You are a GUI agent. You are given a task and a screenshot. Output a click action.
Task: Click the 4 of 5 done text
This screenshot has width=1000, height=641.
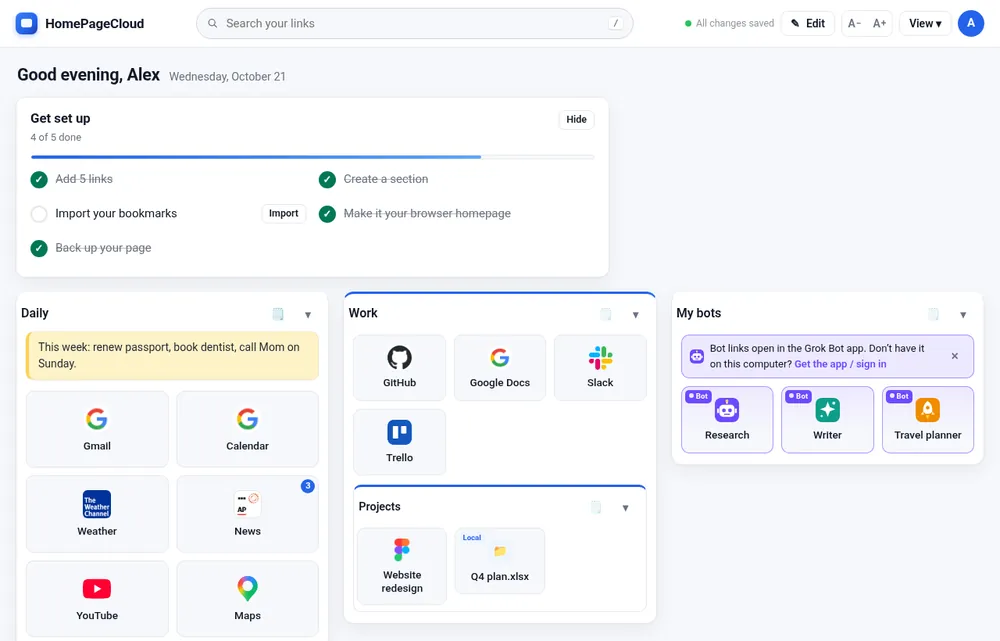click(x=56, y=137)
